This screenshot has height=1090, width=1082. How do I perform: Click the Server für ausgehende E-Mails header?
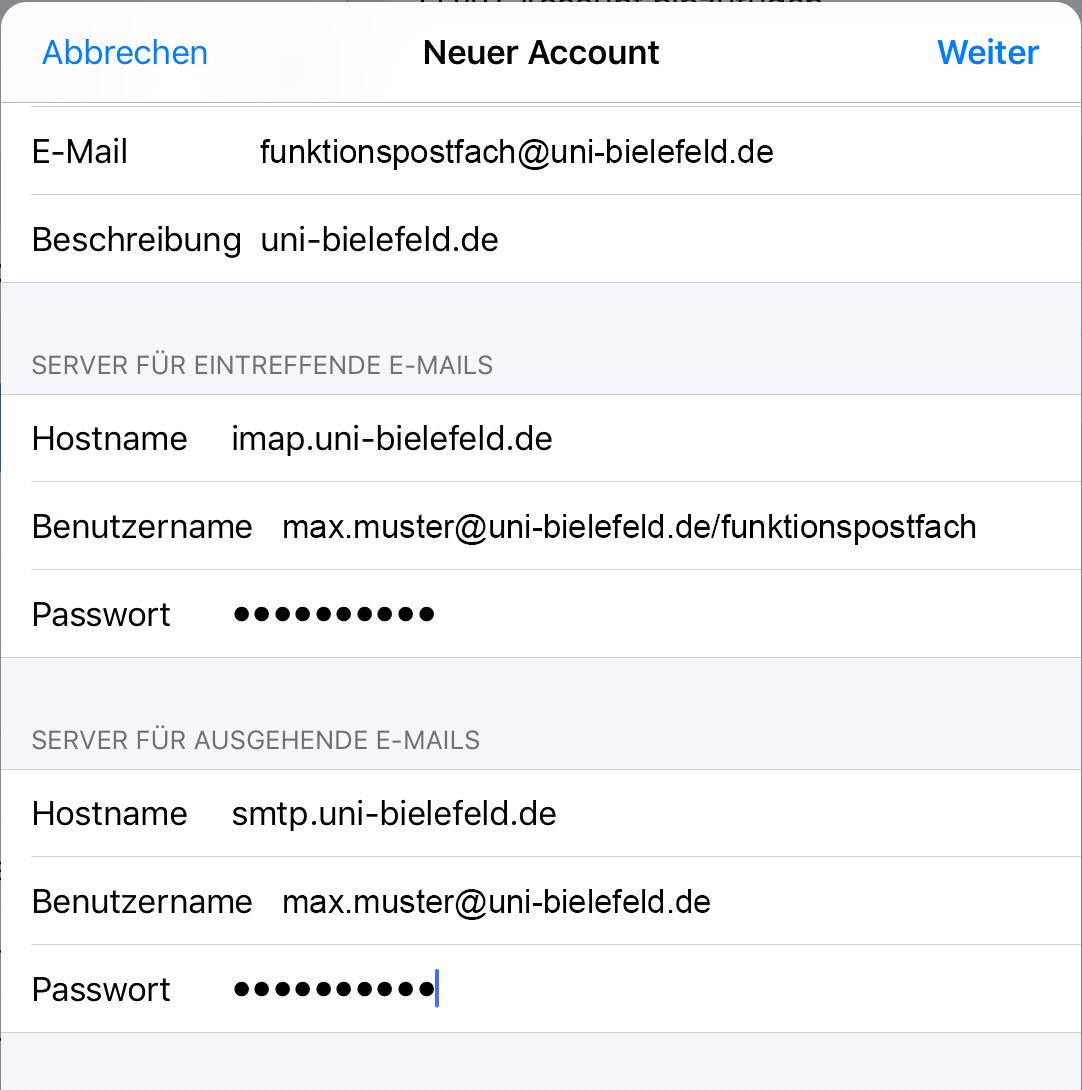coord(256,740)
